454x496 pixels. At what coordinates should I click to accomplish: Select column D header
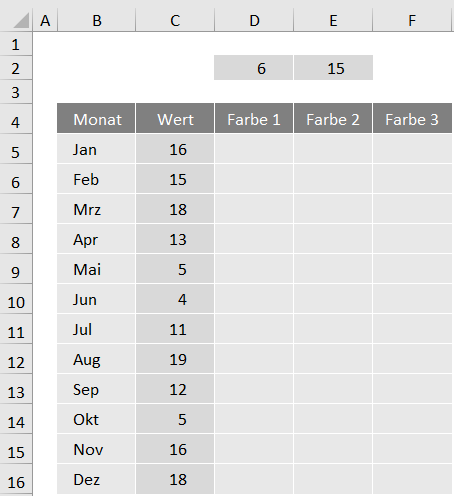click(x=254, y=21)
